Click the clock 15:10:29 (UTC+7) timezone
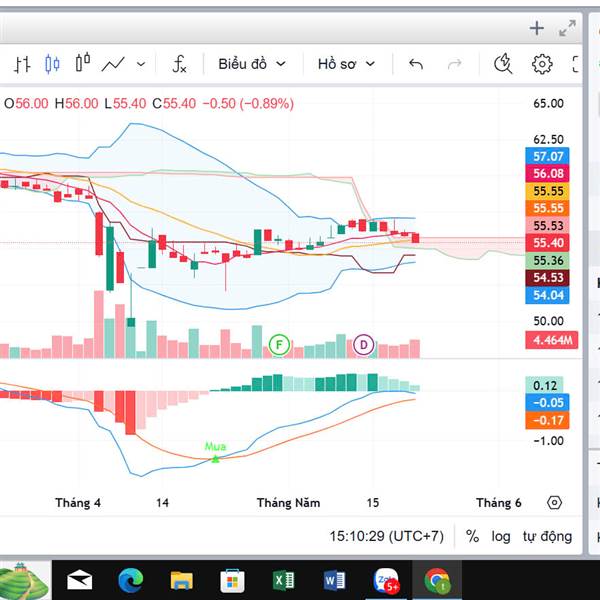This screenshot has height=600, width=600. (x=386, y=536)
